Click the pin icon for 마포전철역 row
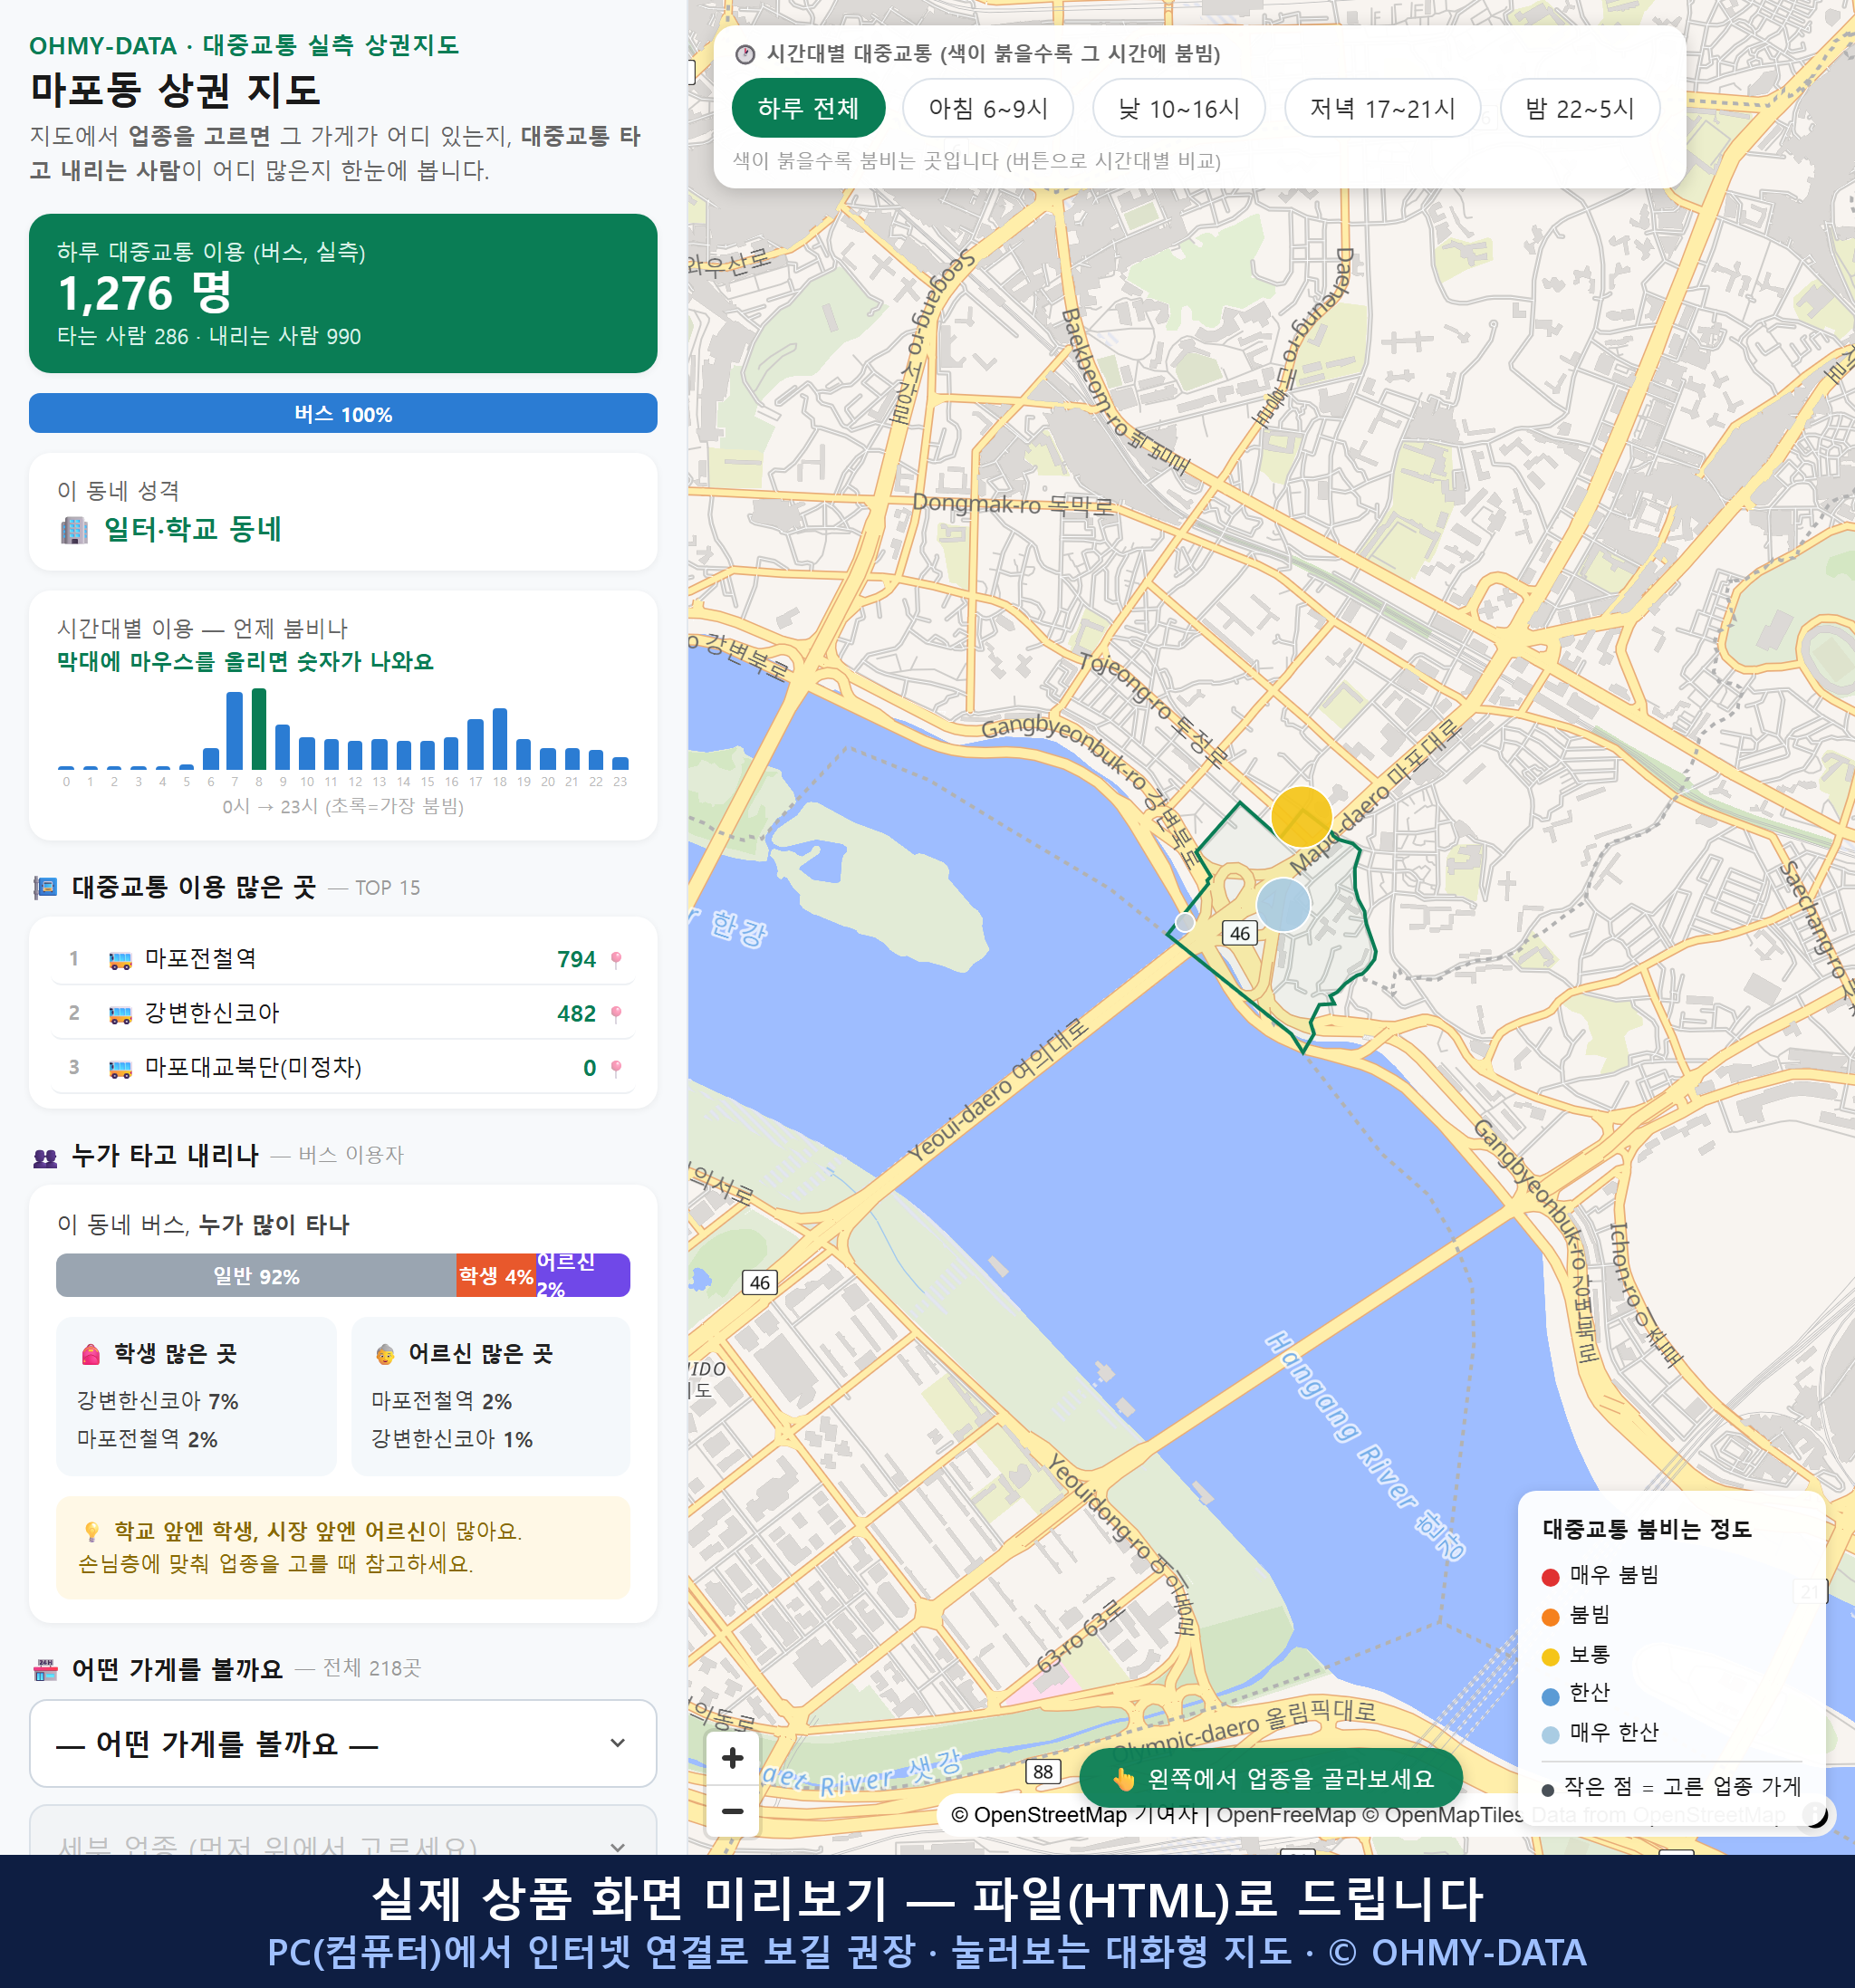 pyautogui.click(x=616, y=959)
